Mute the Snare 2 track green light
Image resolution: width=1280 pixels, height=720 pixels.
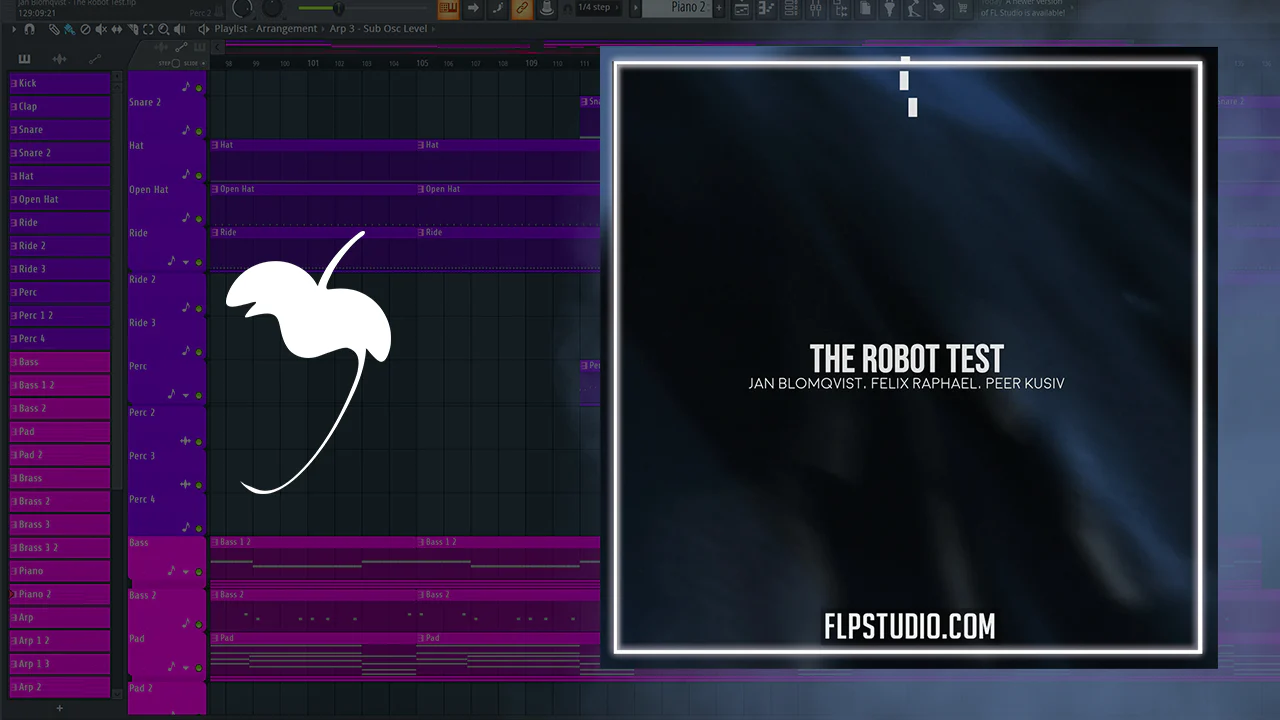(199, 131)
